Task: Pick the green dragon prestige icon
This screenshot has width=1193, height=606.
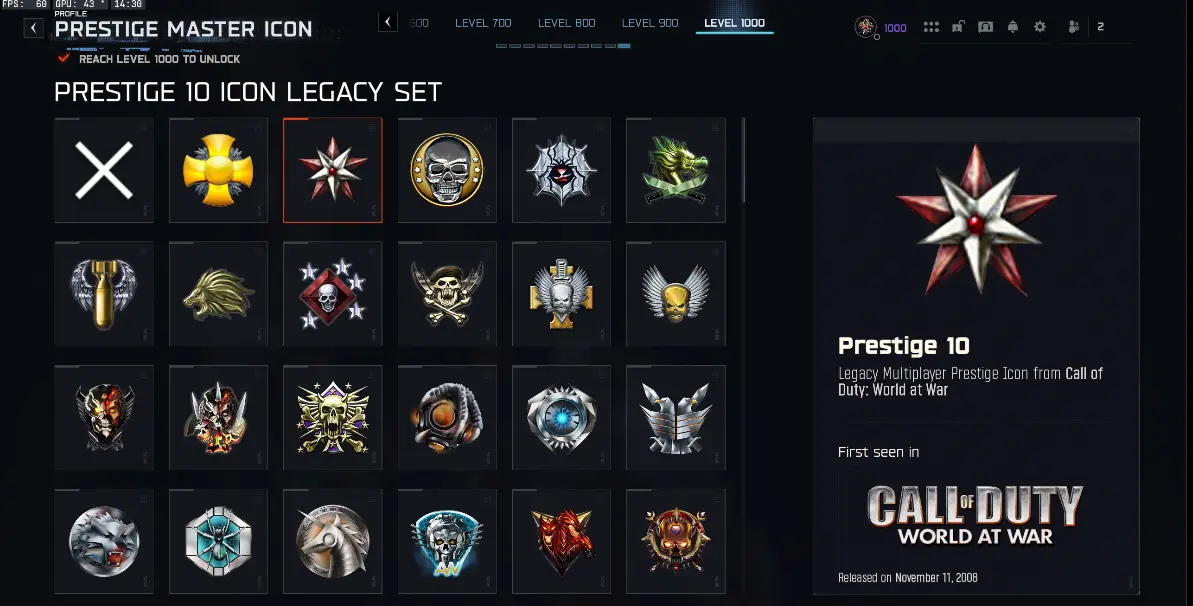Action: pyautogui.click(x=676, y=170)
